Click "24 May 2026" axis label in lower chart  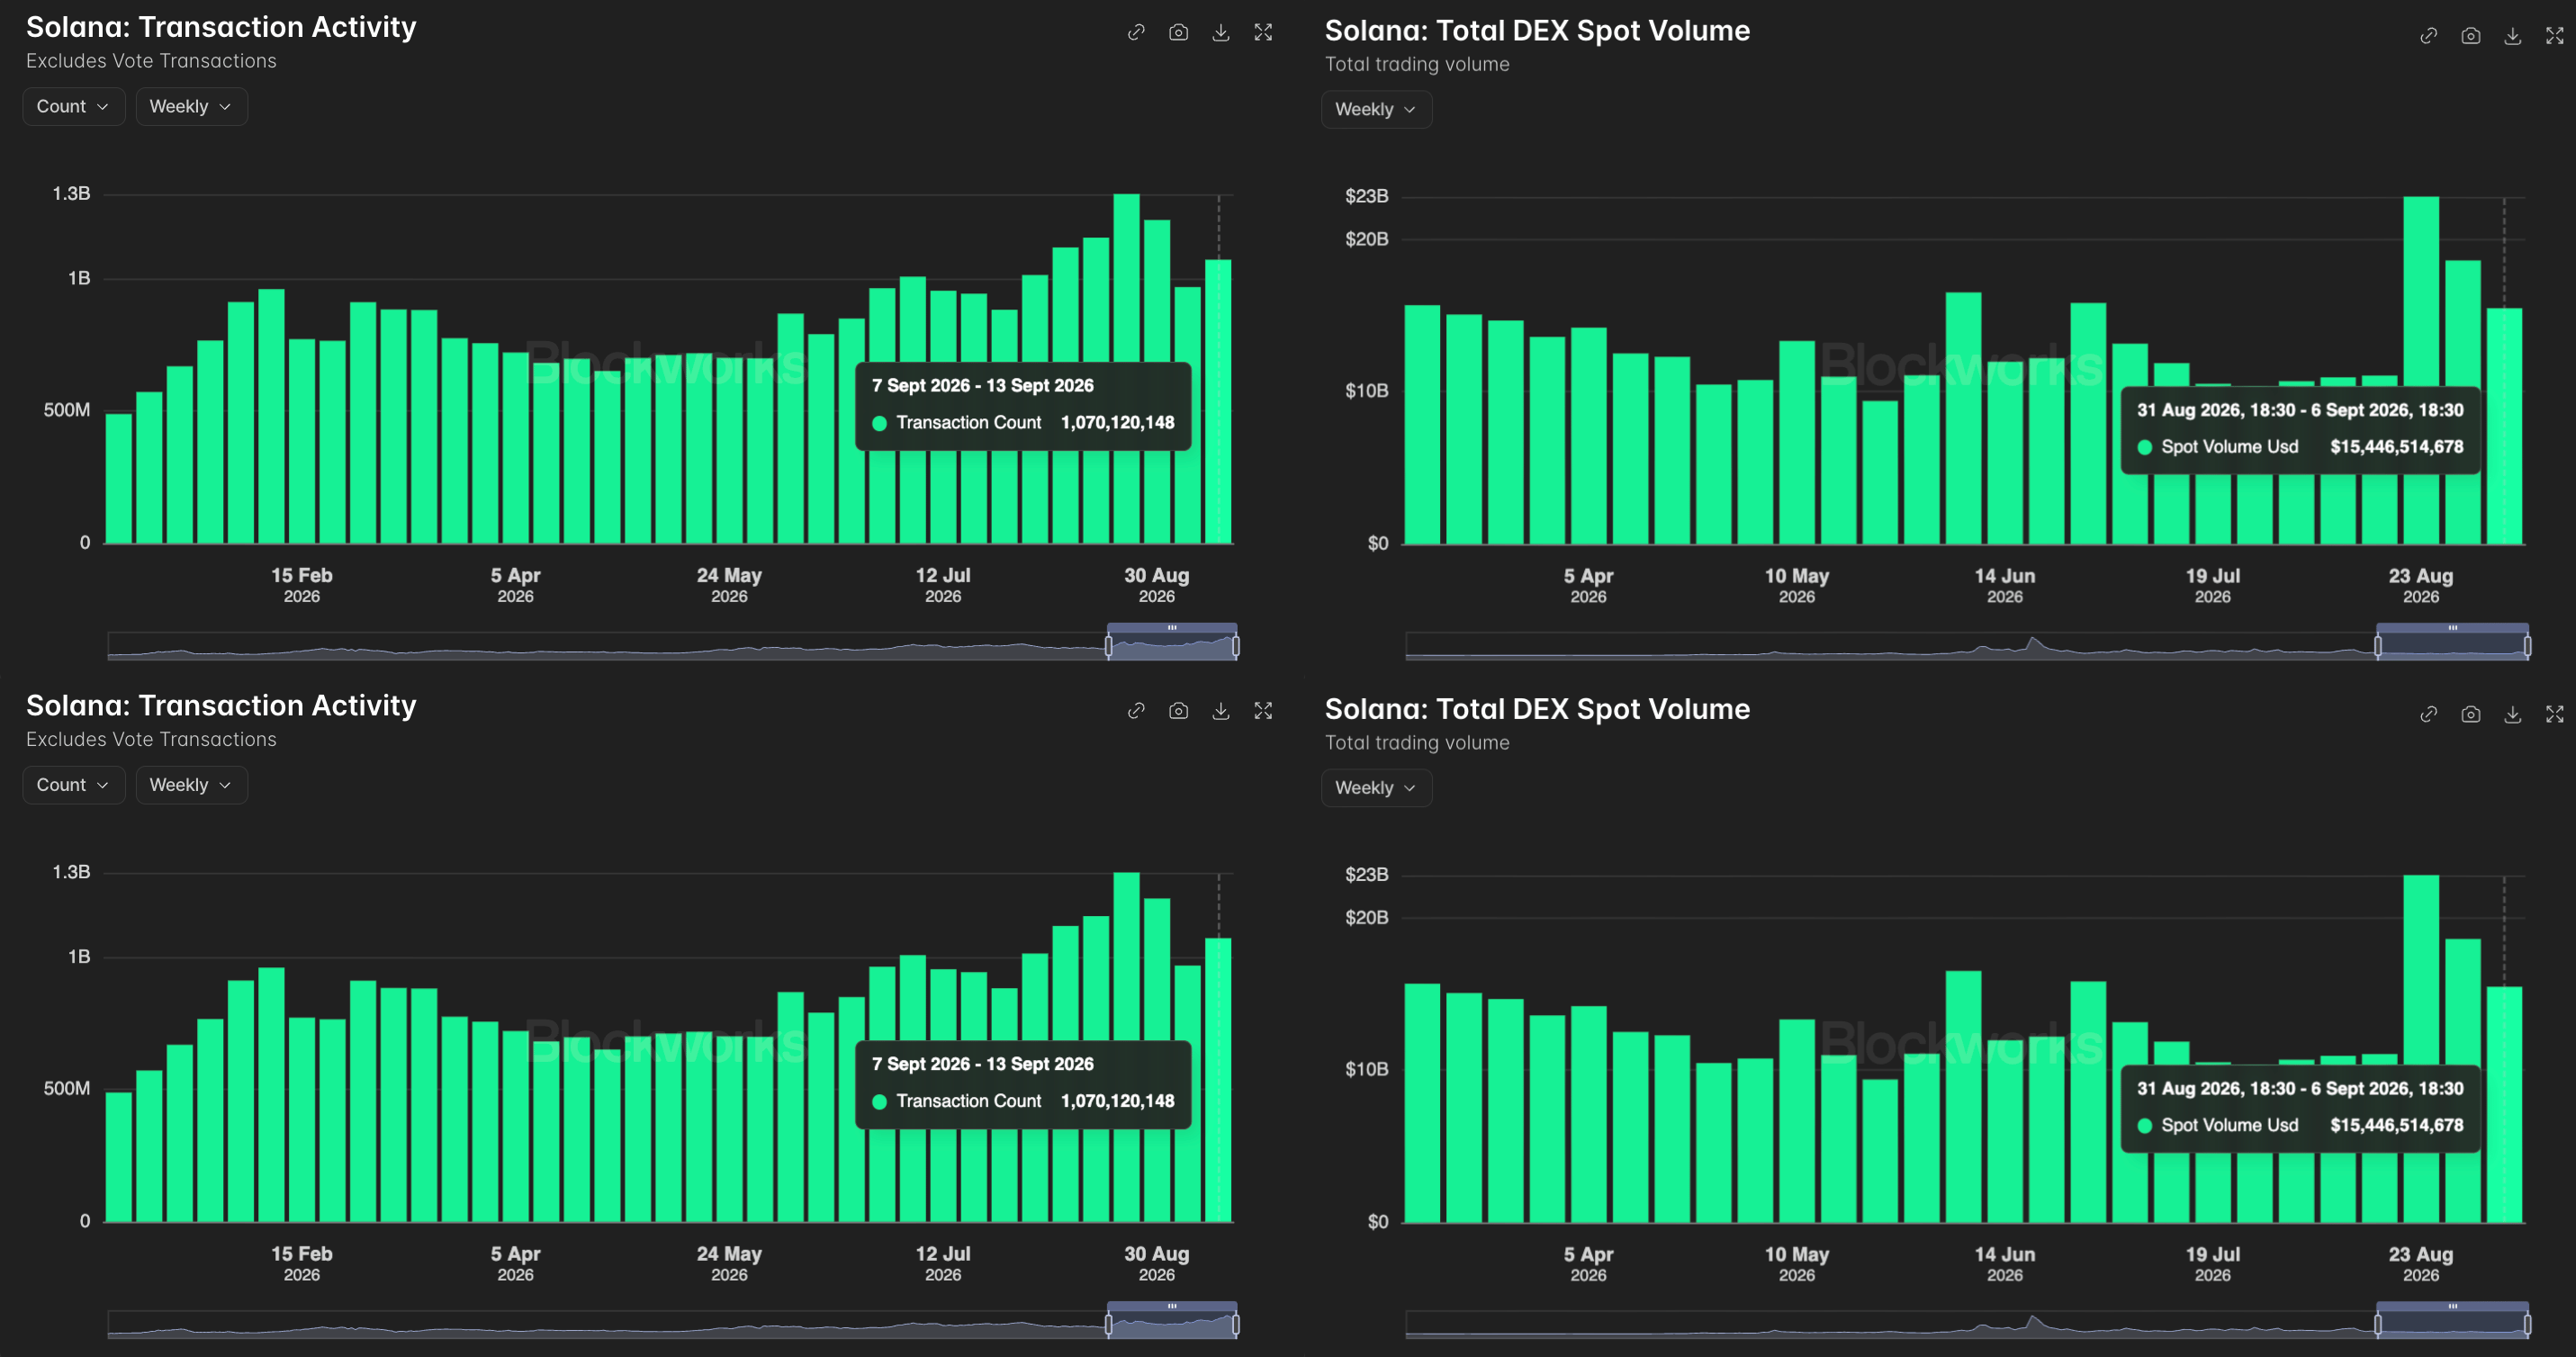tap(729, 1263)
